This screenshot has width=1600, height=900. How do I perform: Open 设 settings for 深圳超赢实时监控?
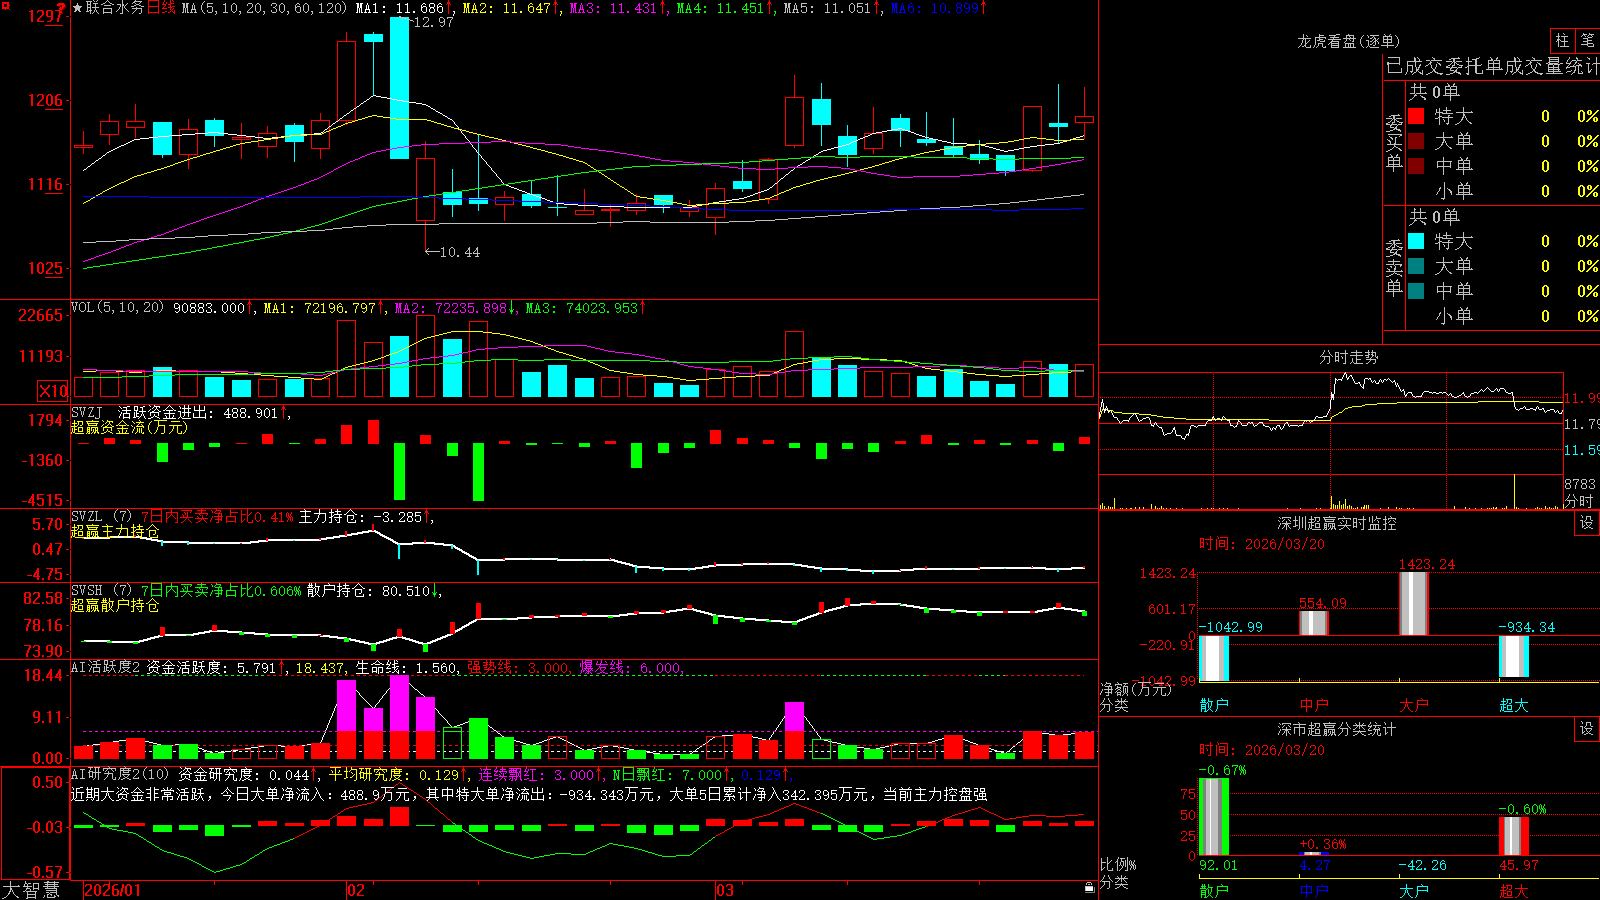pos(1587,523)
